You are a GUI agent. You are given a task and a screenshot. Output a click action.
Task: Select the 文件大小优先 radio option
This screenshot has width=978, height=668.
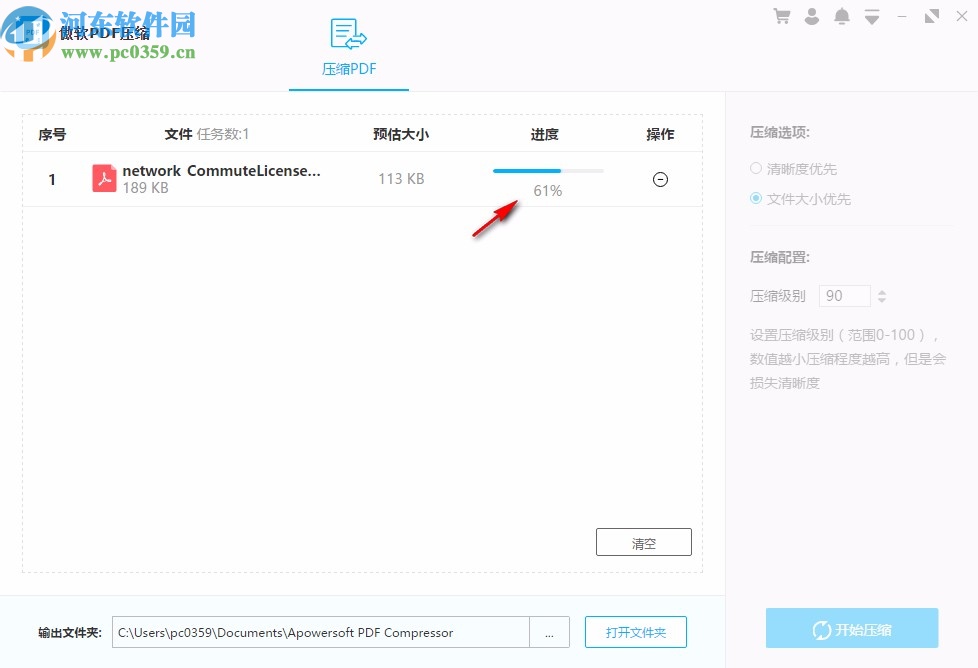point(756,198)
